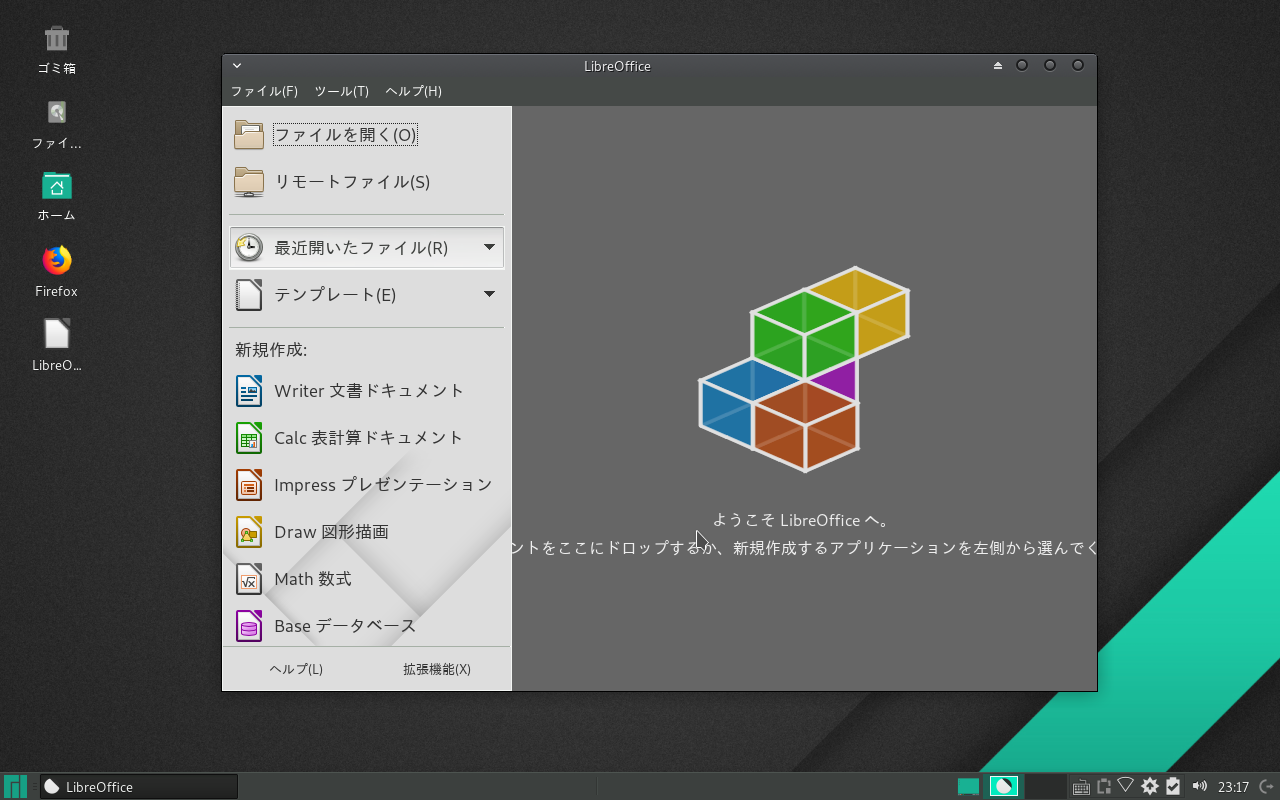Click the keyboard tray icon
Viewport: 1280px width, 800px height.
coord(1081,787)
